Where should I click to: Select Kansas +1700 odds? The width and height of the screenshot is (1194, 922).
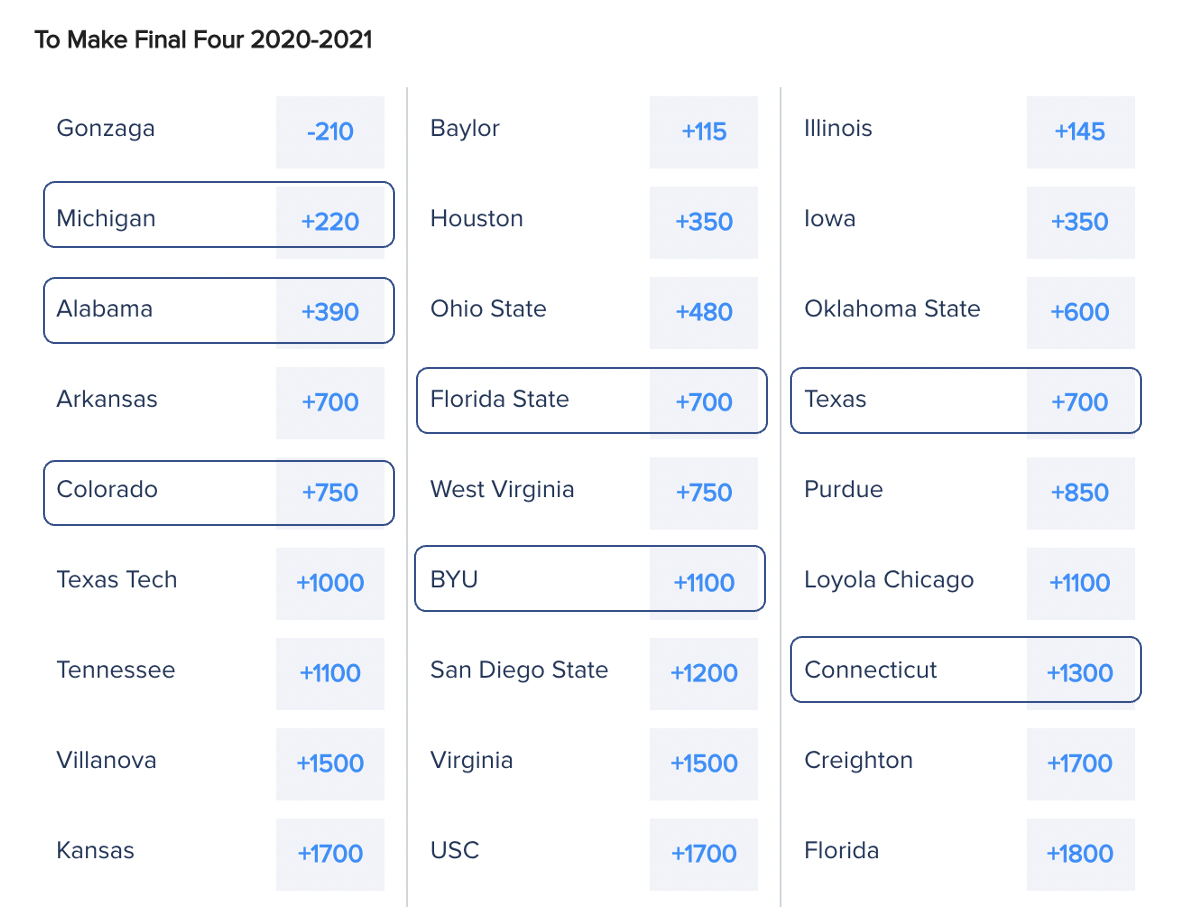(330, 854)
